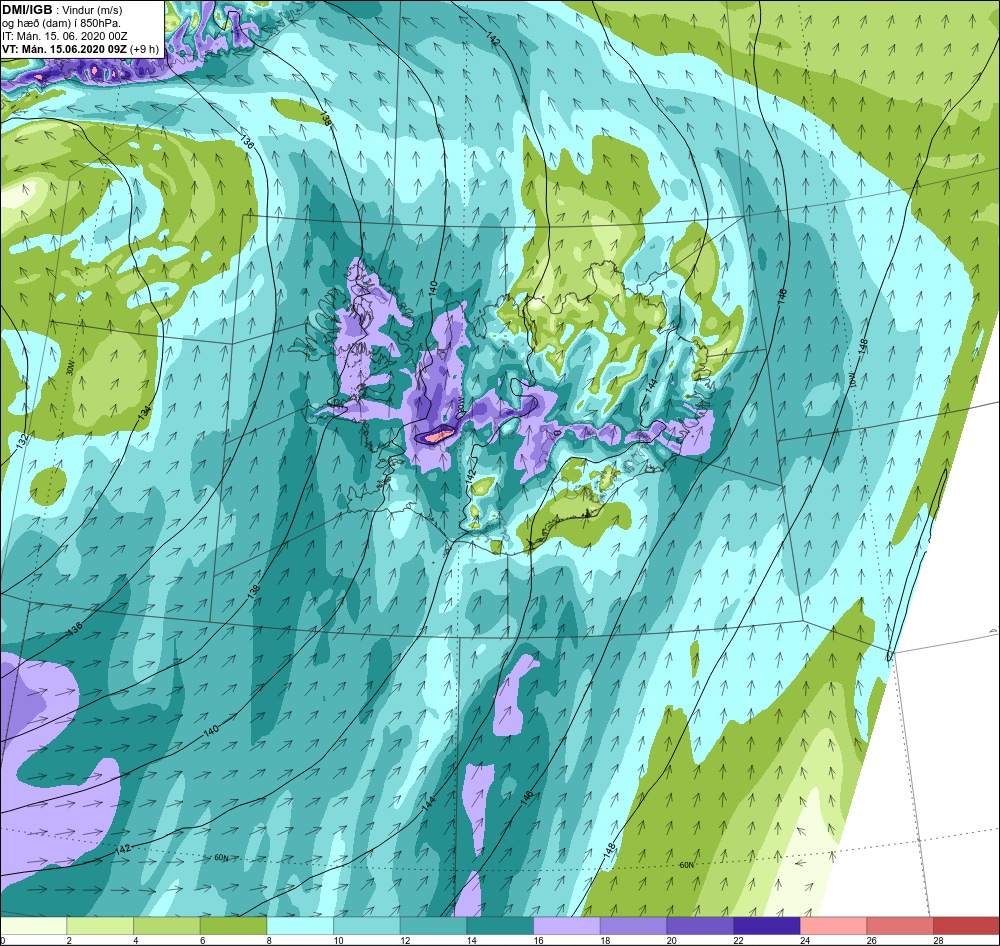Pick the 4–6 m/s green legend swatch

point(166,926)
